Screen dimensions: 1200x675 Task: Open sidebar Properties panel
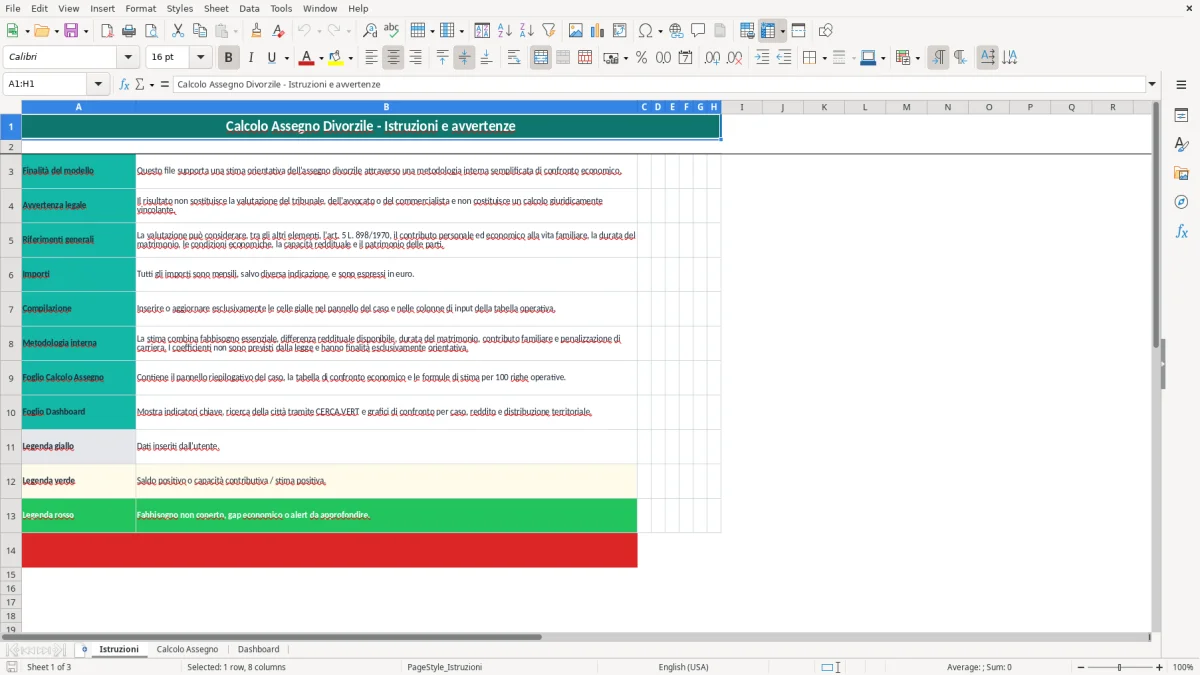click(x=1181, y=115)
